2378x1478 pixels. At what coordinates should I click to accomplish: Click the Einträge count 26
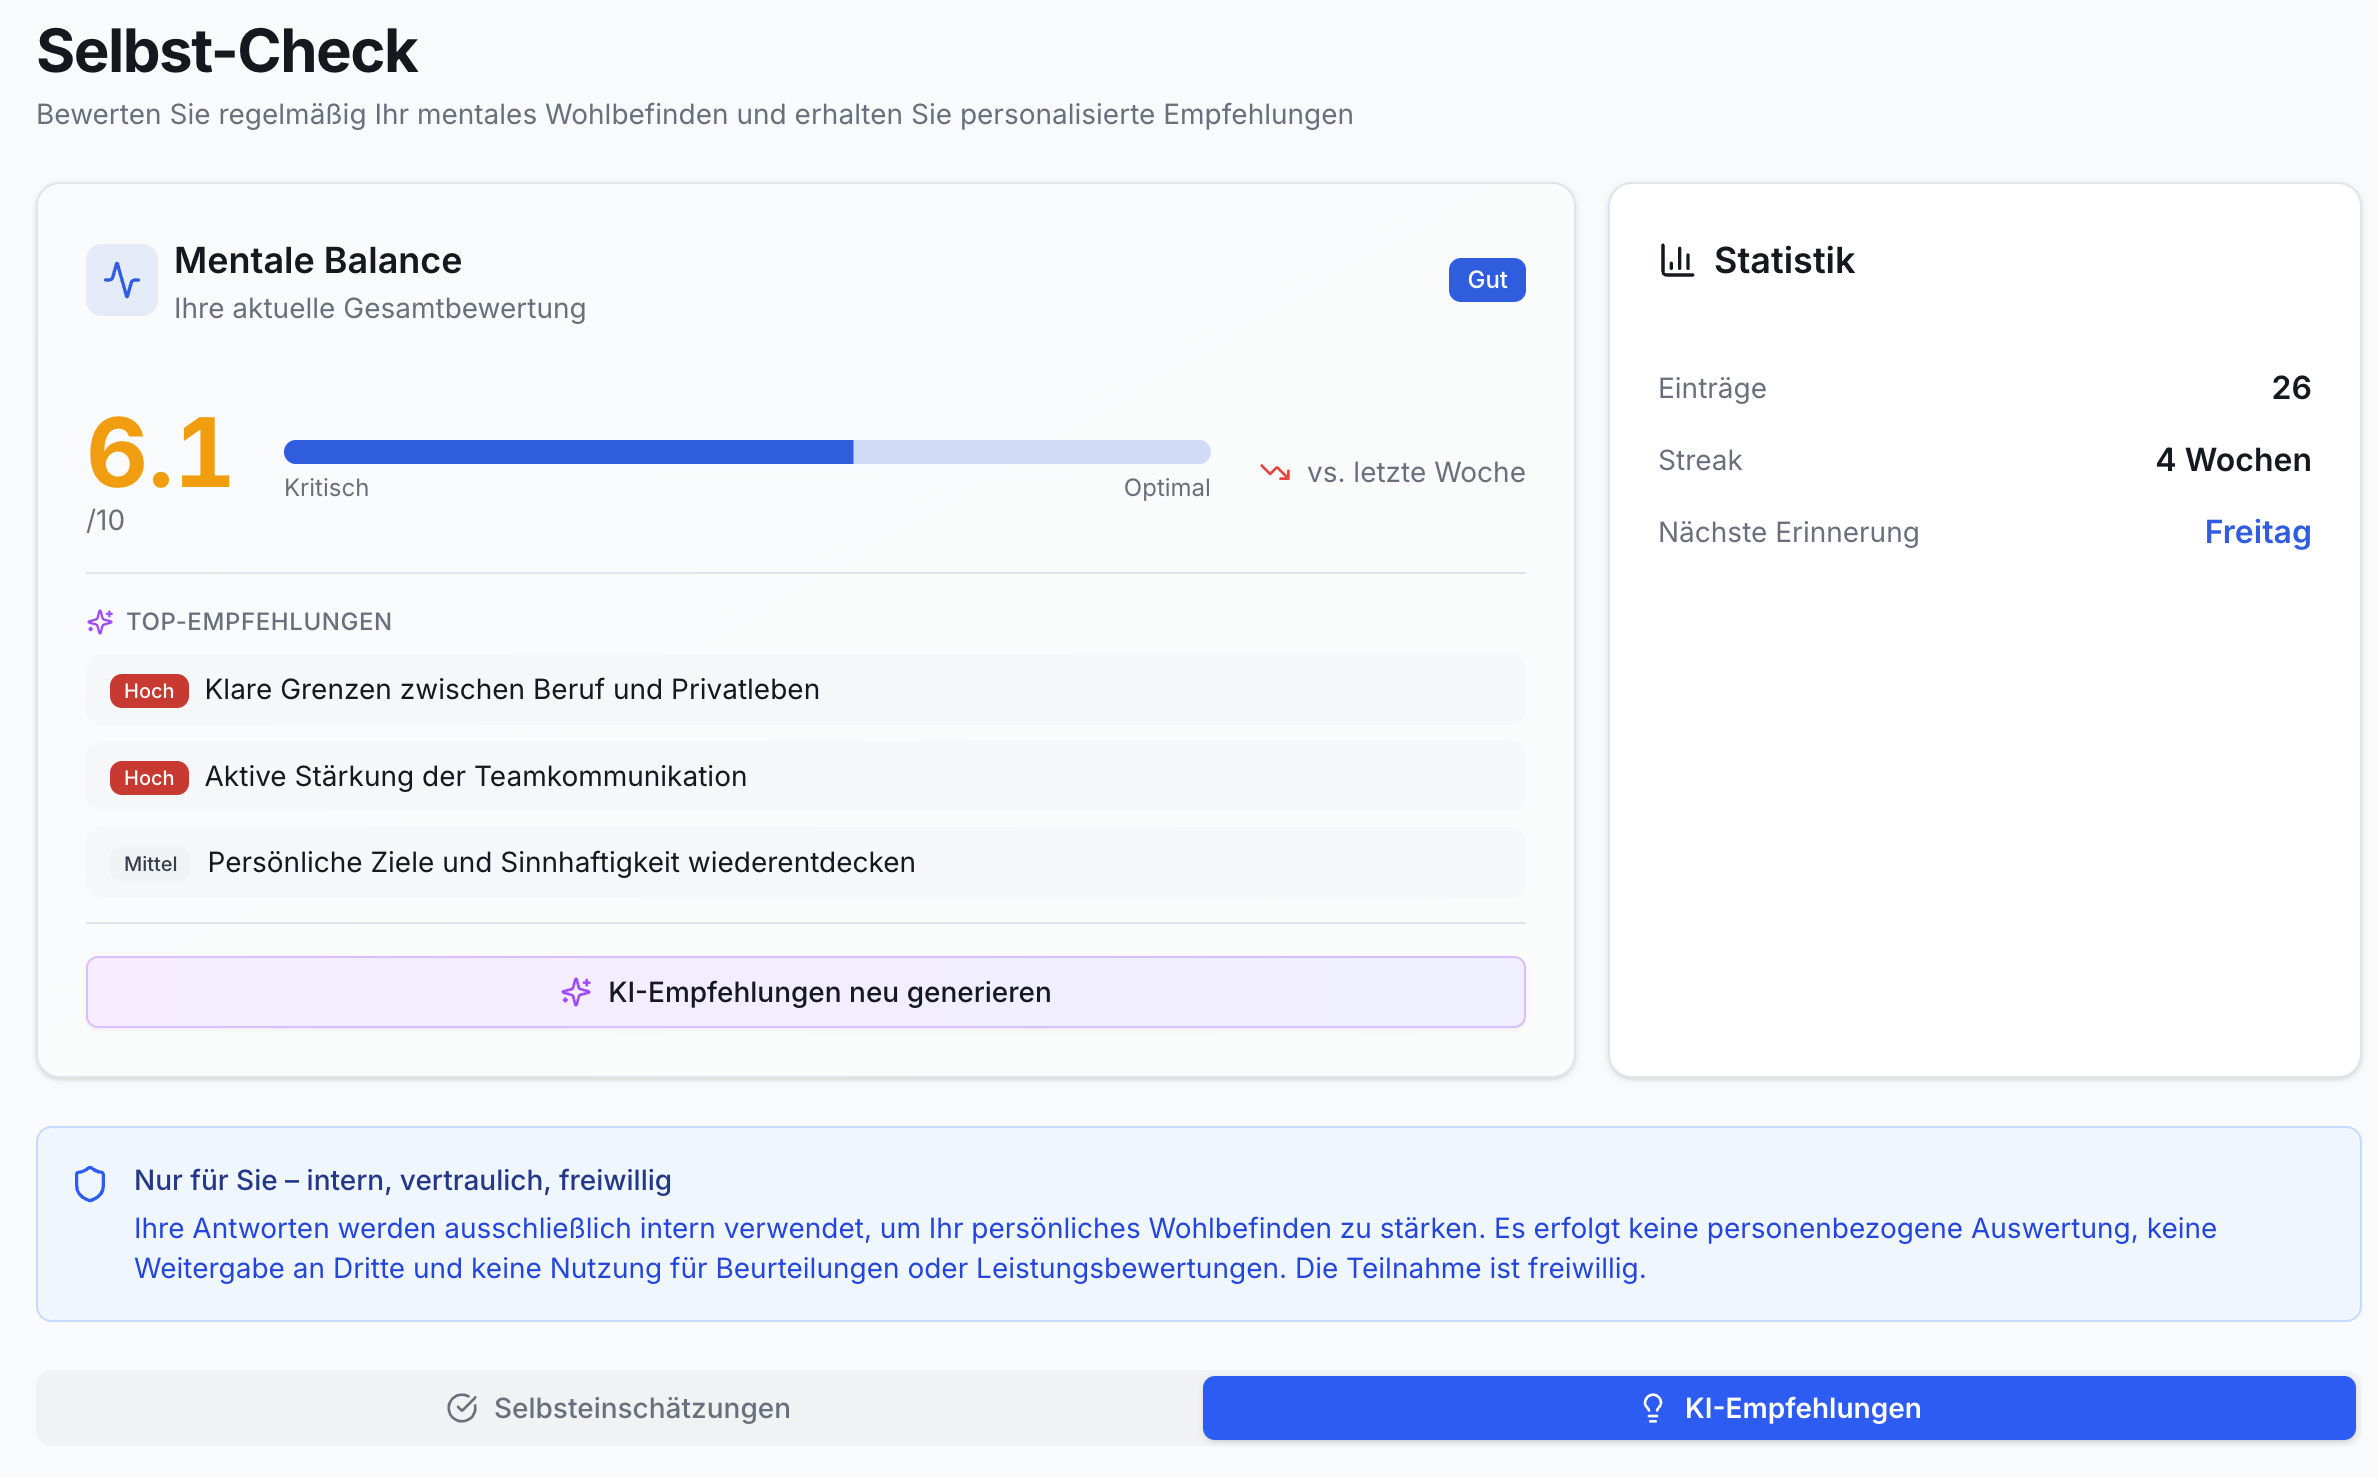[x=2291, y=388]
